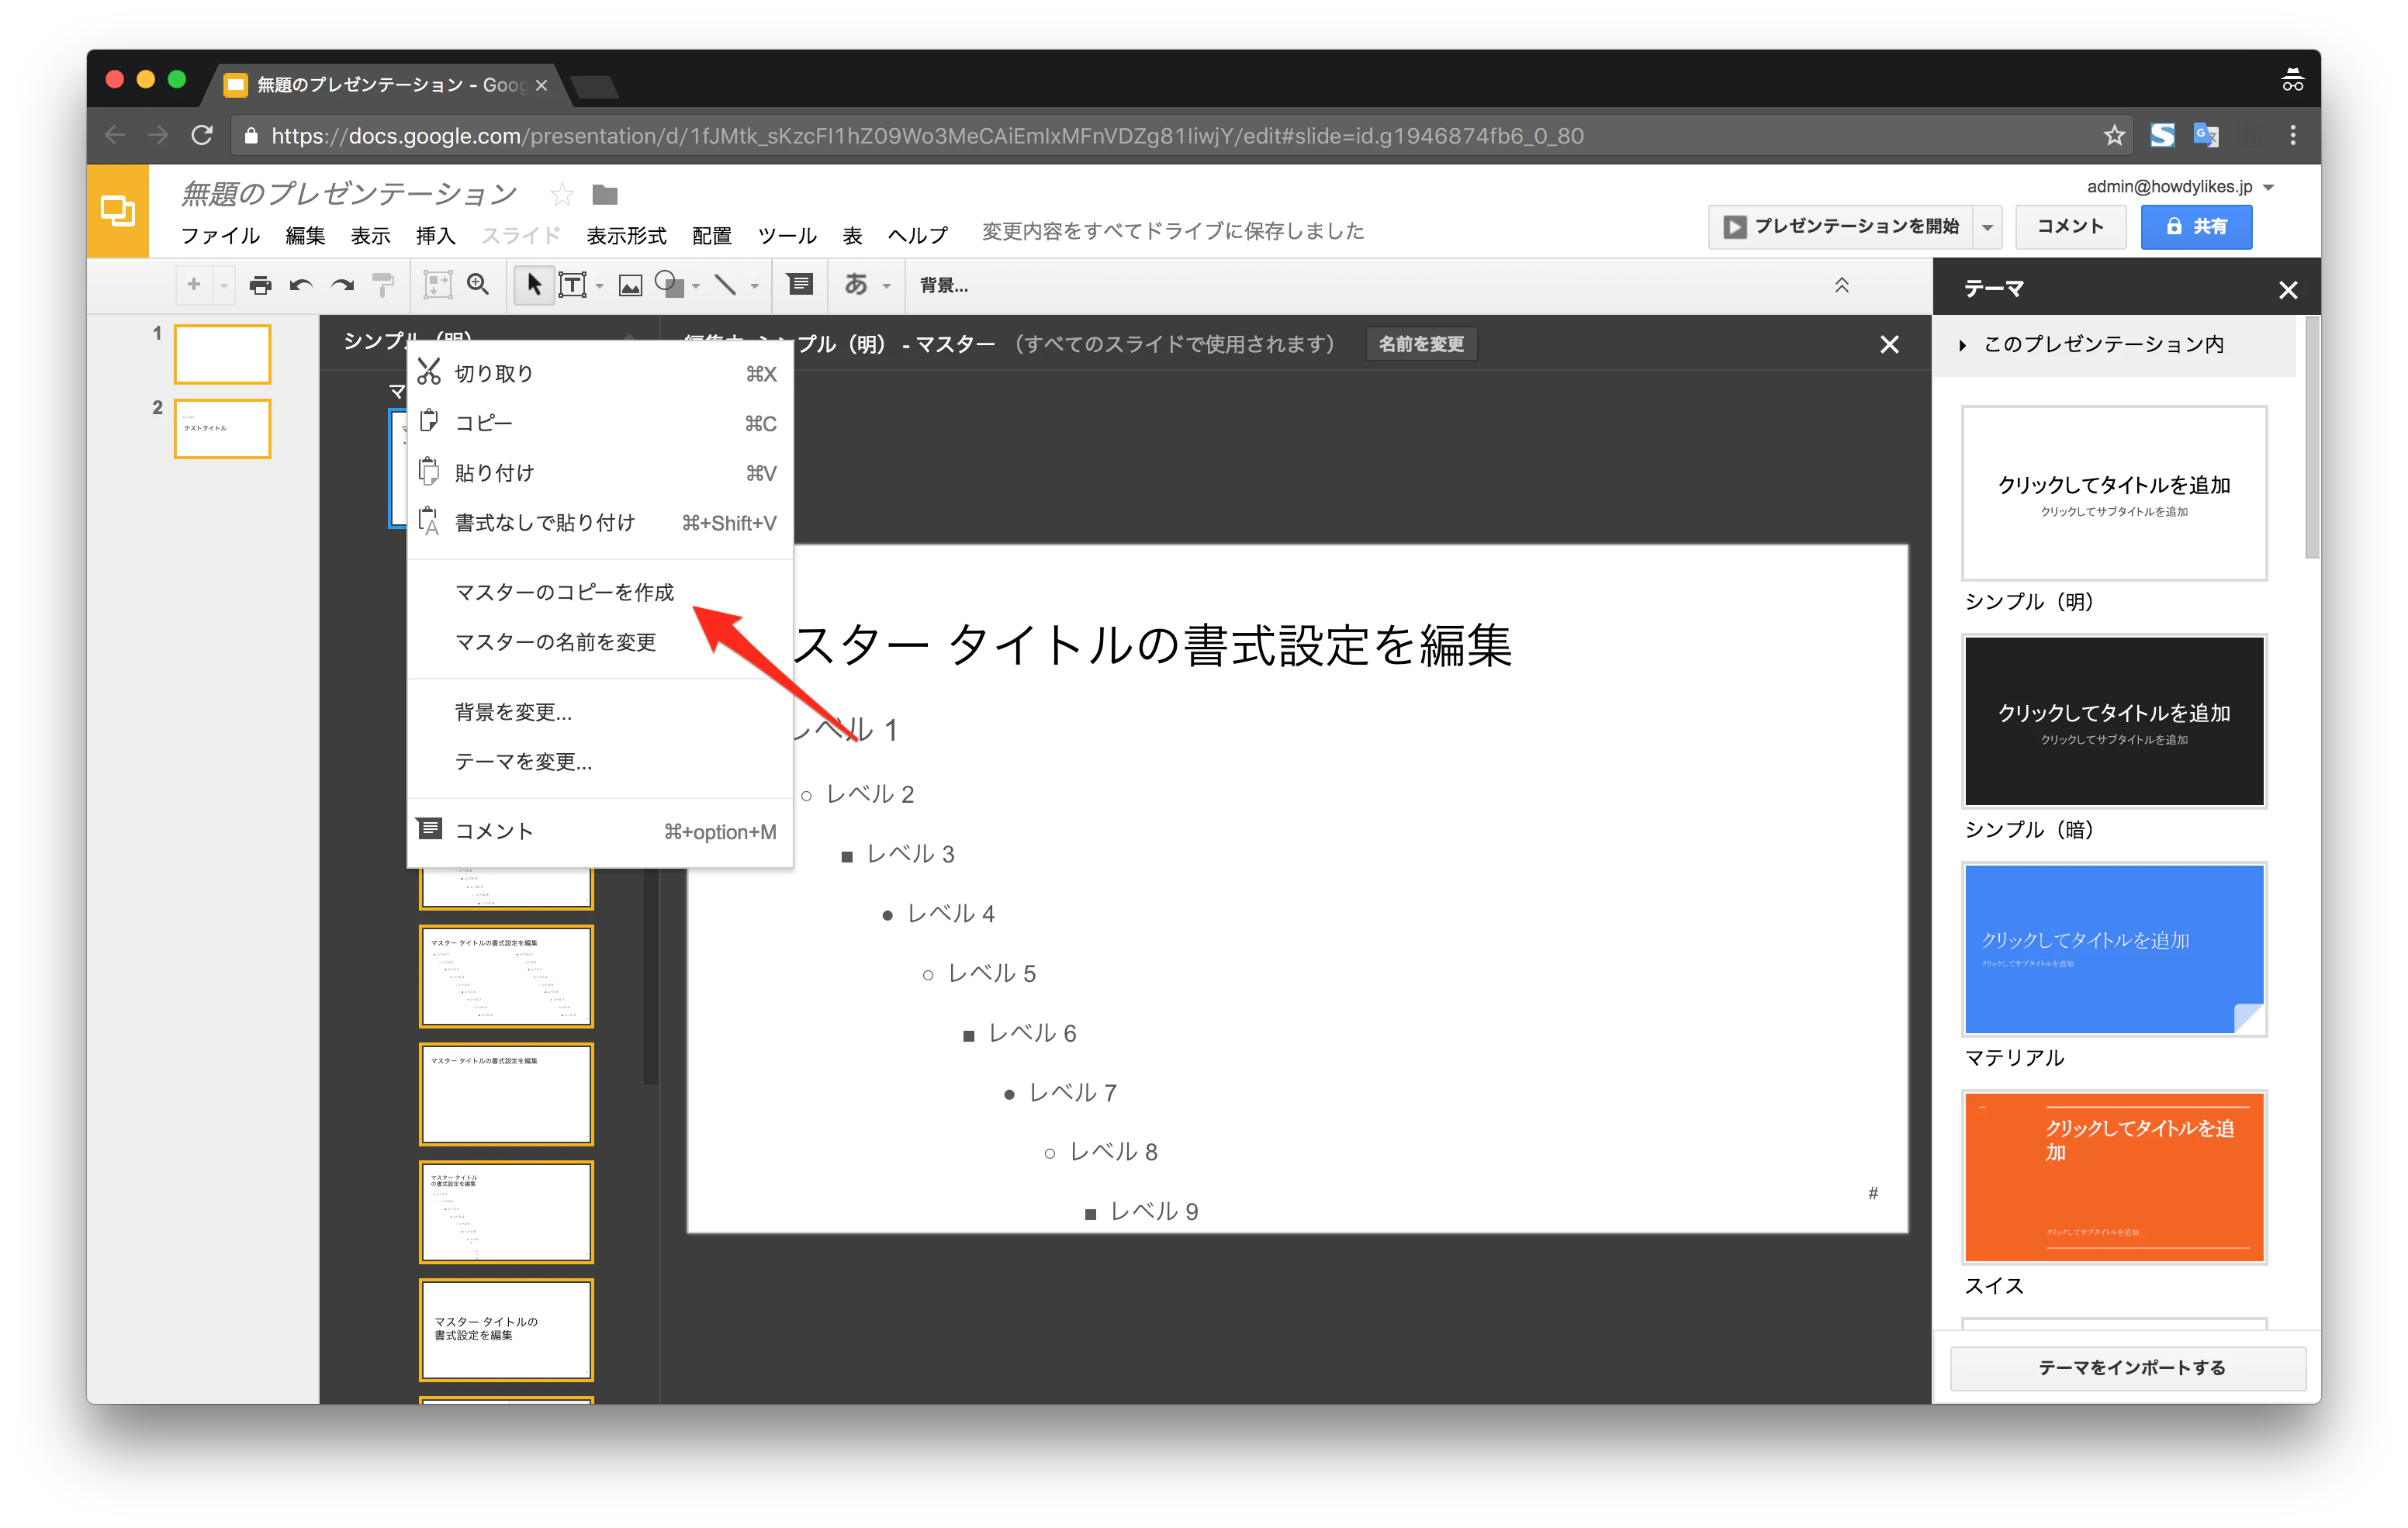This screenshot has height=1528, width=2408.
Task: Click the toolbar comment icon
Action: click(800, 284)
